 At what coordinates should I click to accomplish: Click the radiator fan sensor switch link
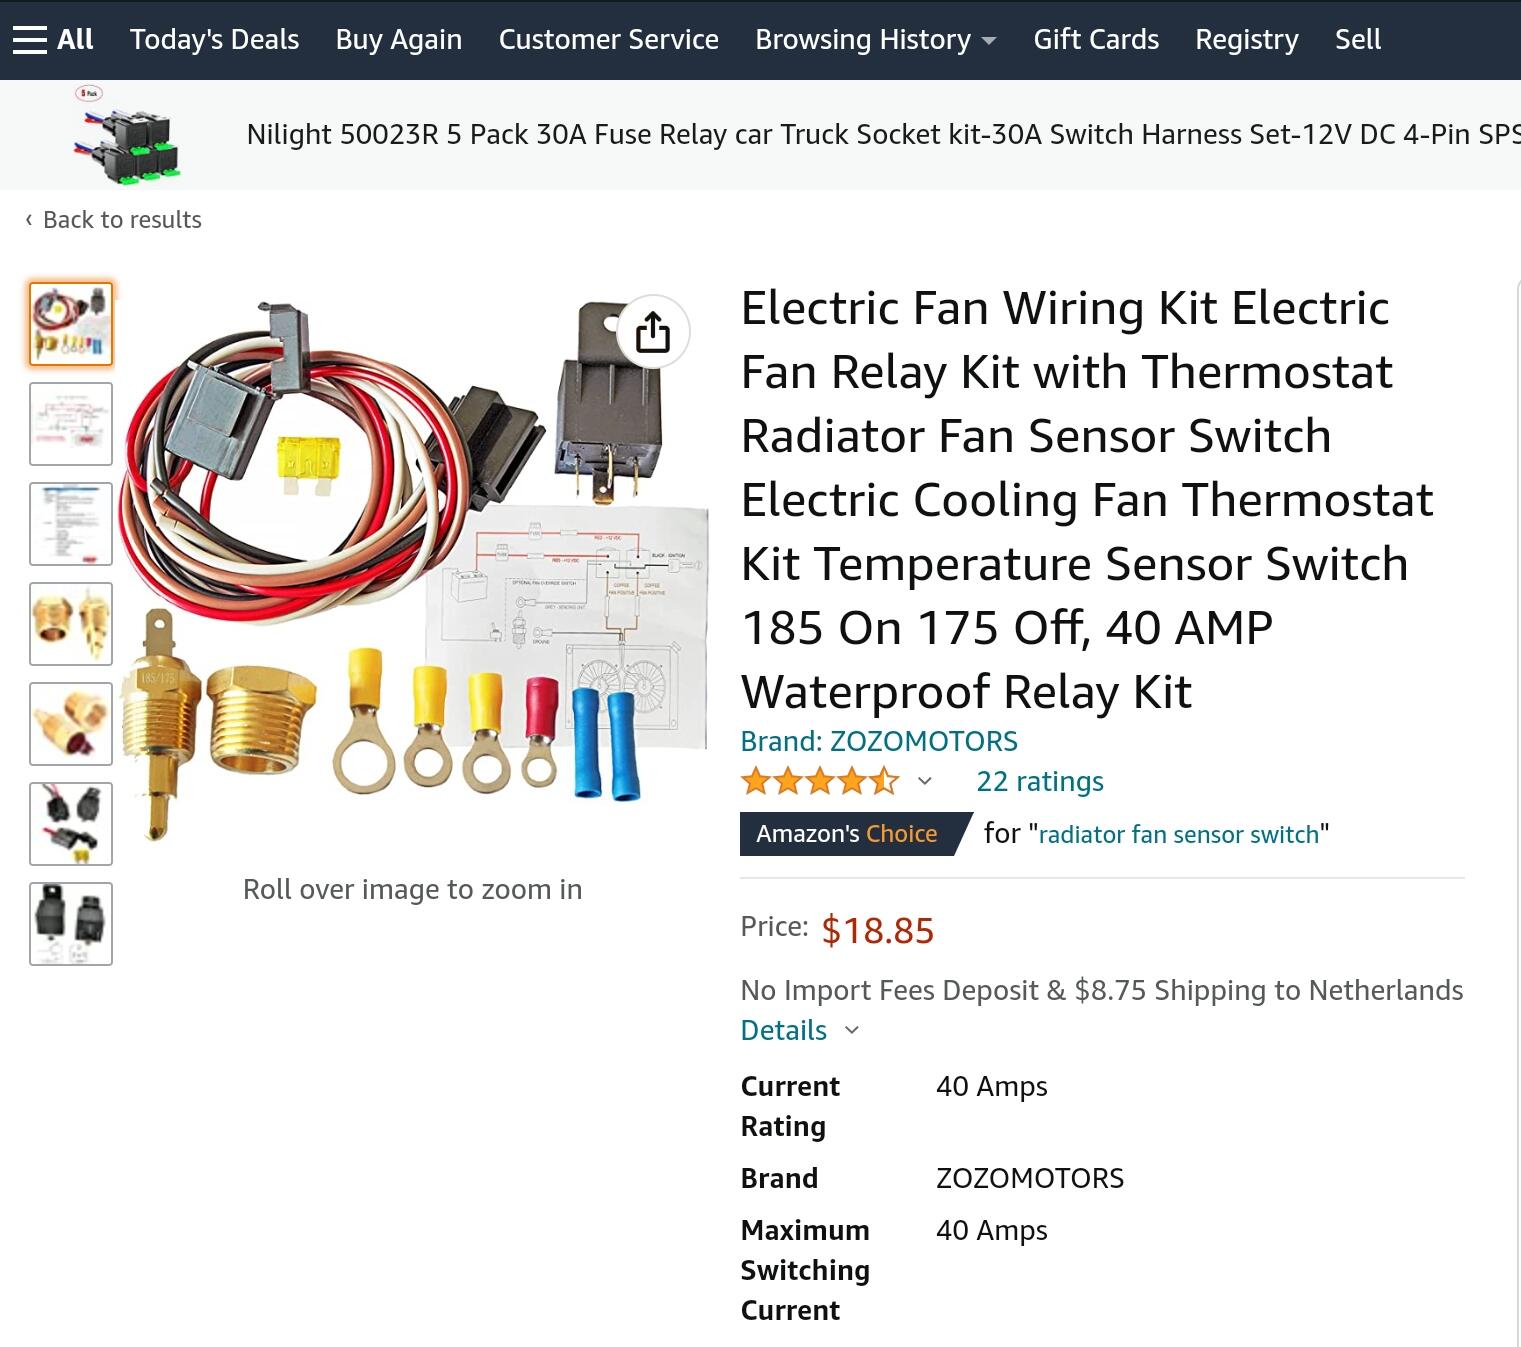click(1179, 834)
